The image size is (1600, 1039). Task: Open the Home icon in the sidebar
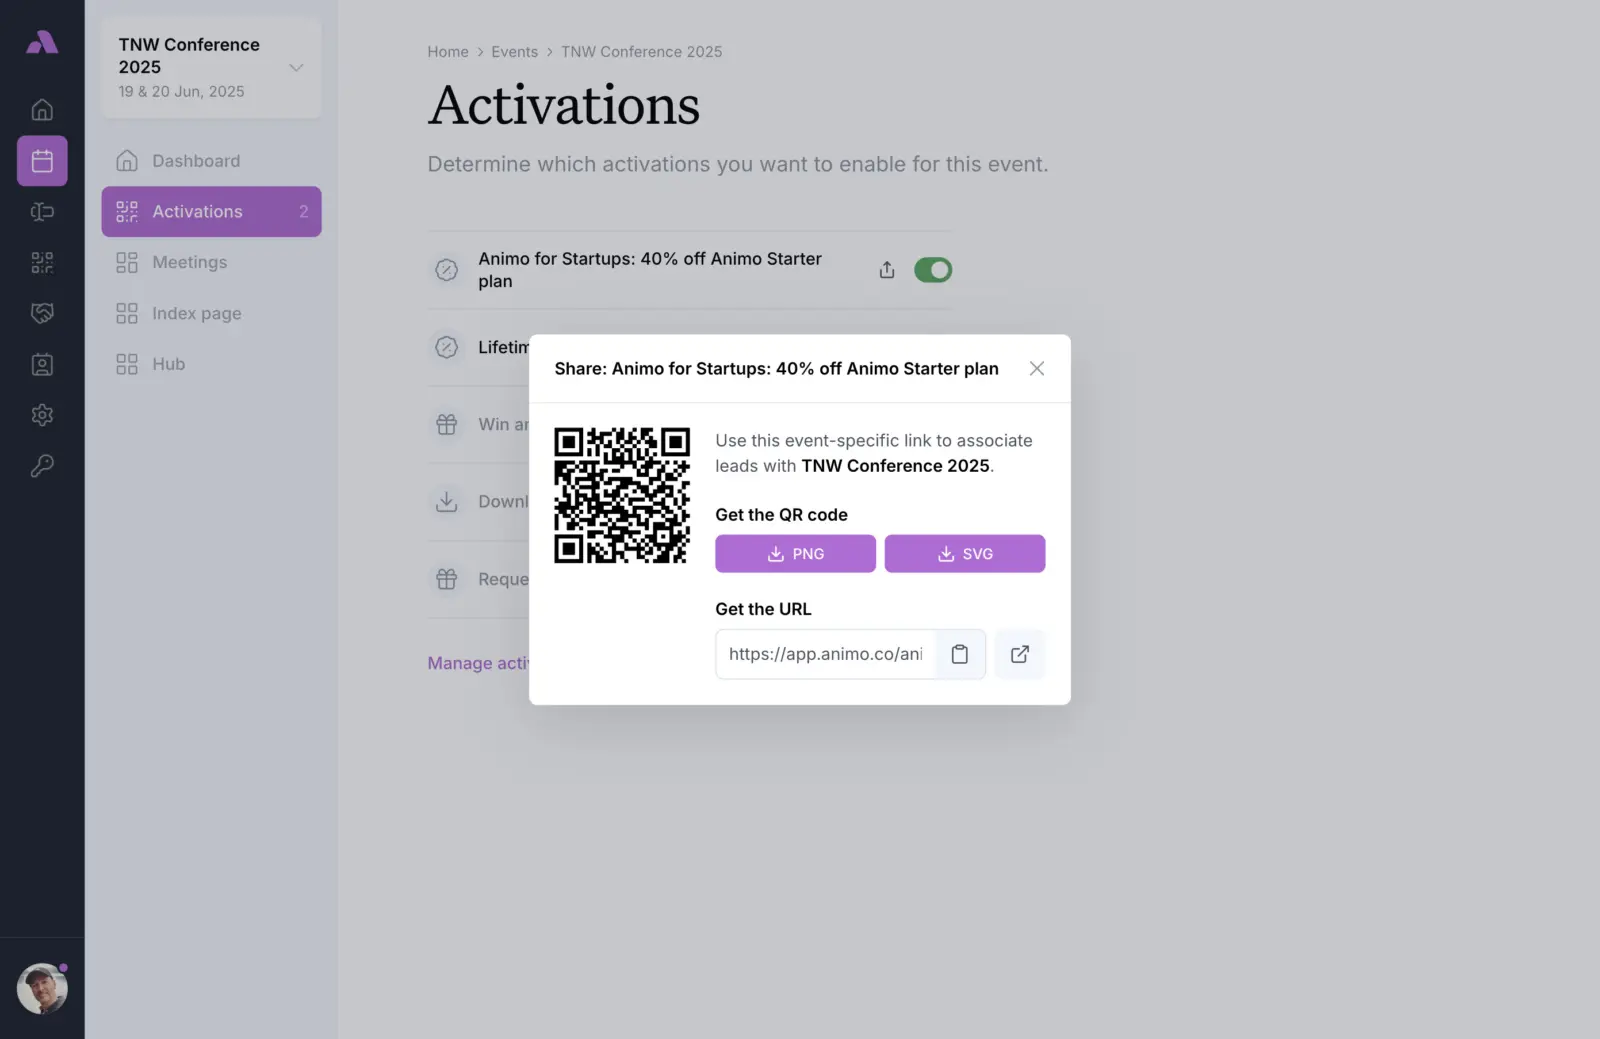[x=42, y=110]
